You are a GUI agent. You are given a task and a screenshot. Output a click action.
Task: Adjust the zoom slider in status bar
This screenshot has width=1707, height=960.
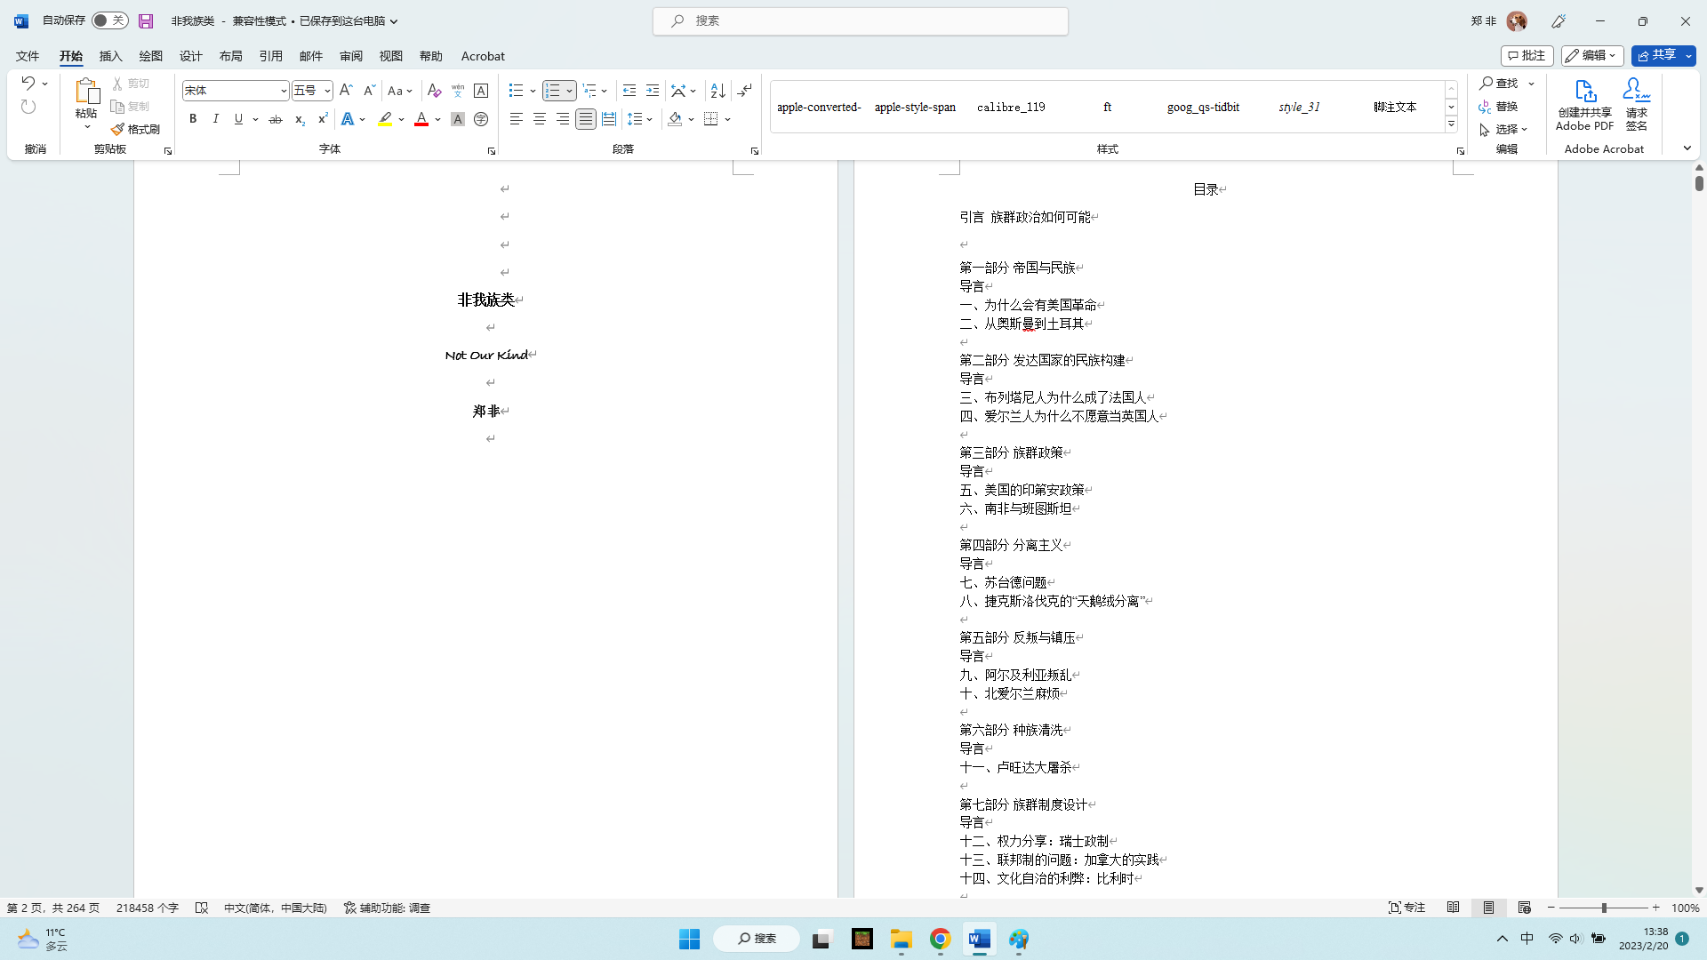click(x=1603, y=908)
